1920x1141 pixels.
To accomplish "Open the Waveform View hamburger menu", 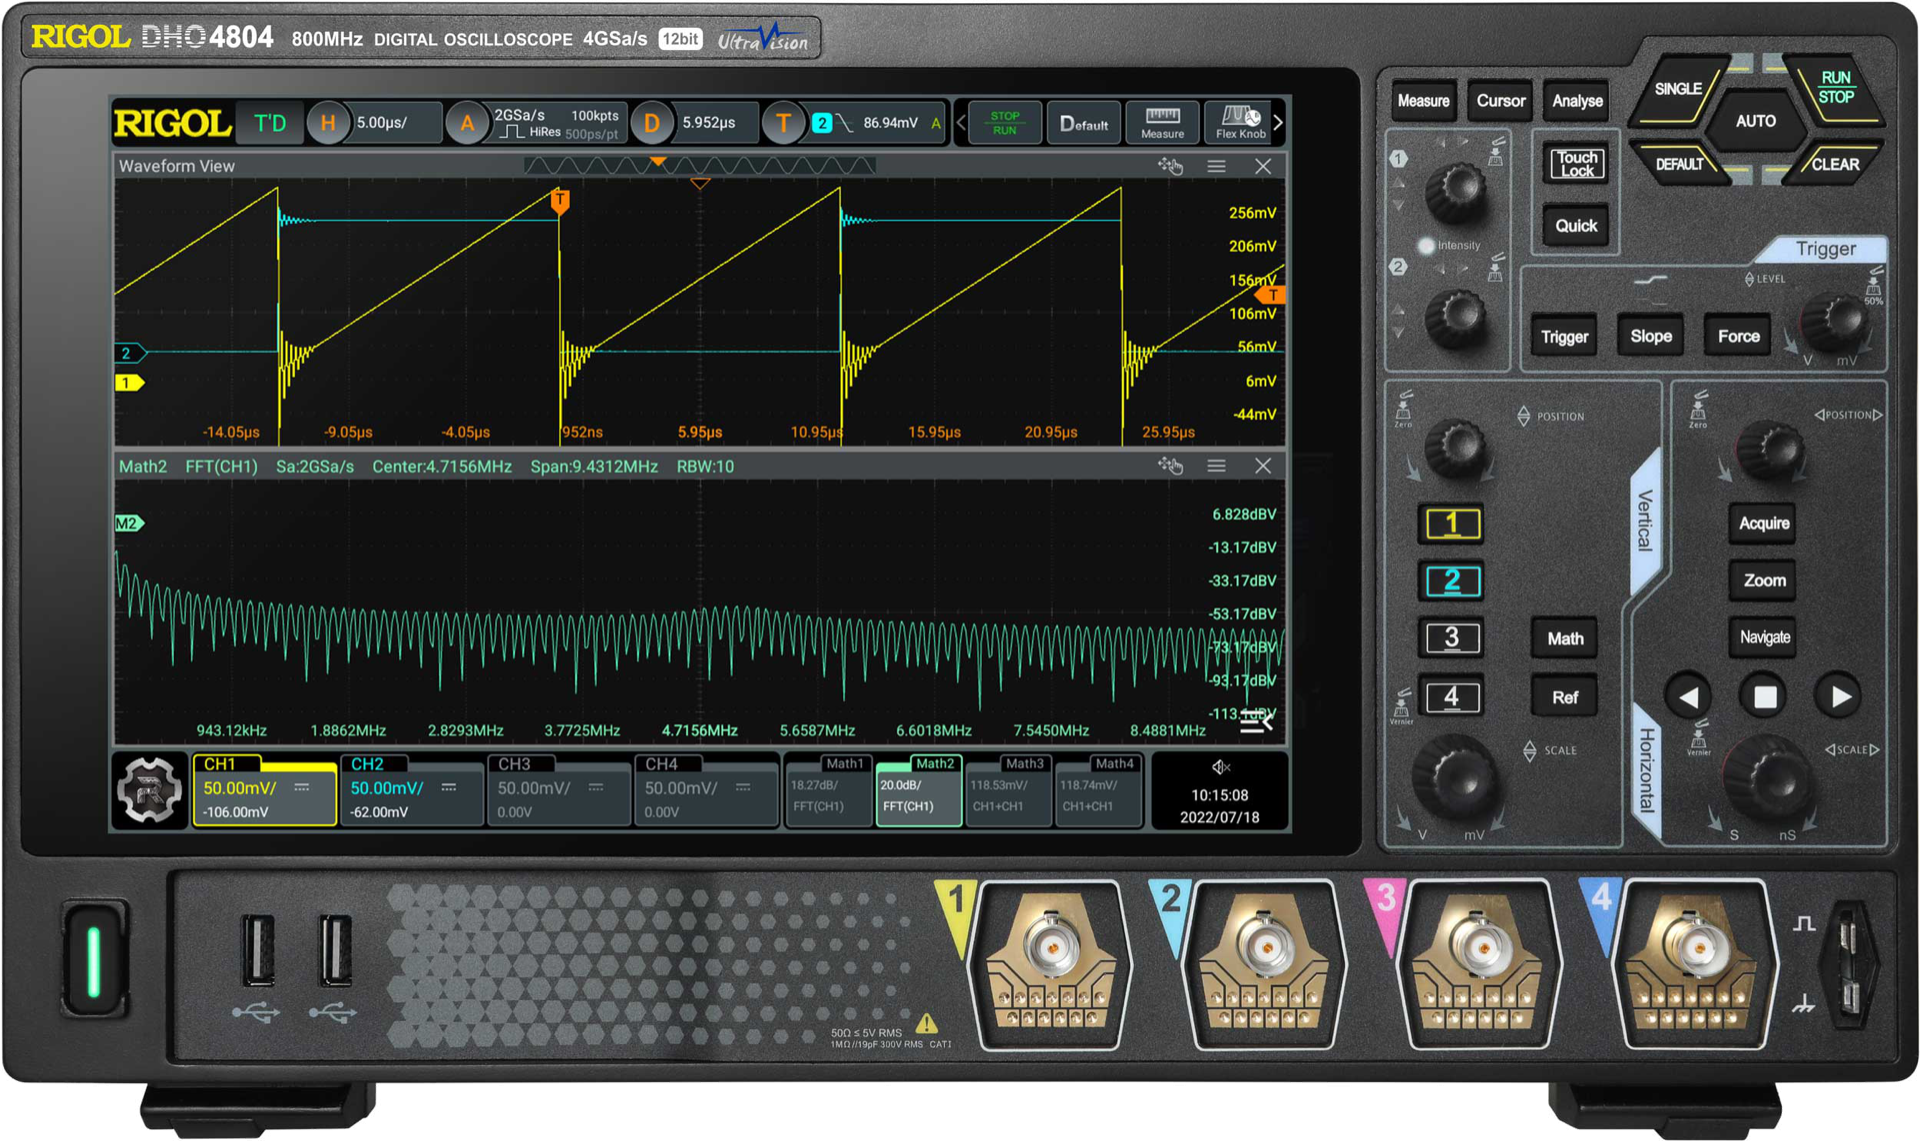I will 1216,166.
